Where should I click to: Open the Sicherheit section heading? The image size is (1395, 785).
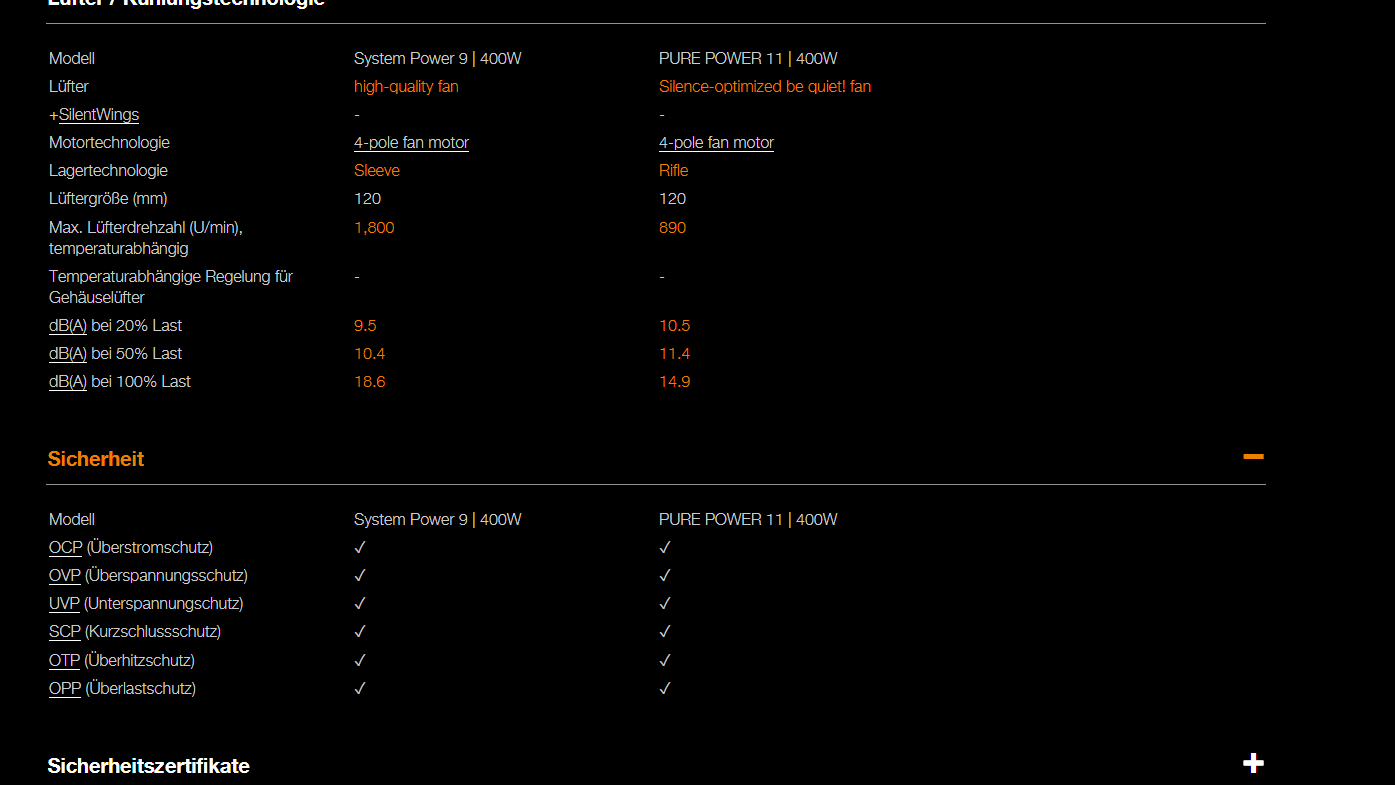pos(96,459)
